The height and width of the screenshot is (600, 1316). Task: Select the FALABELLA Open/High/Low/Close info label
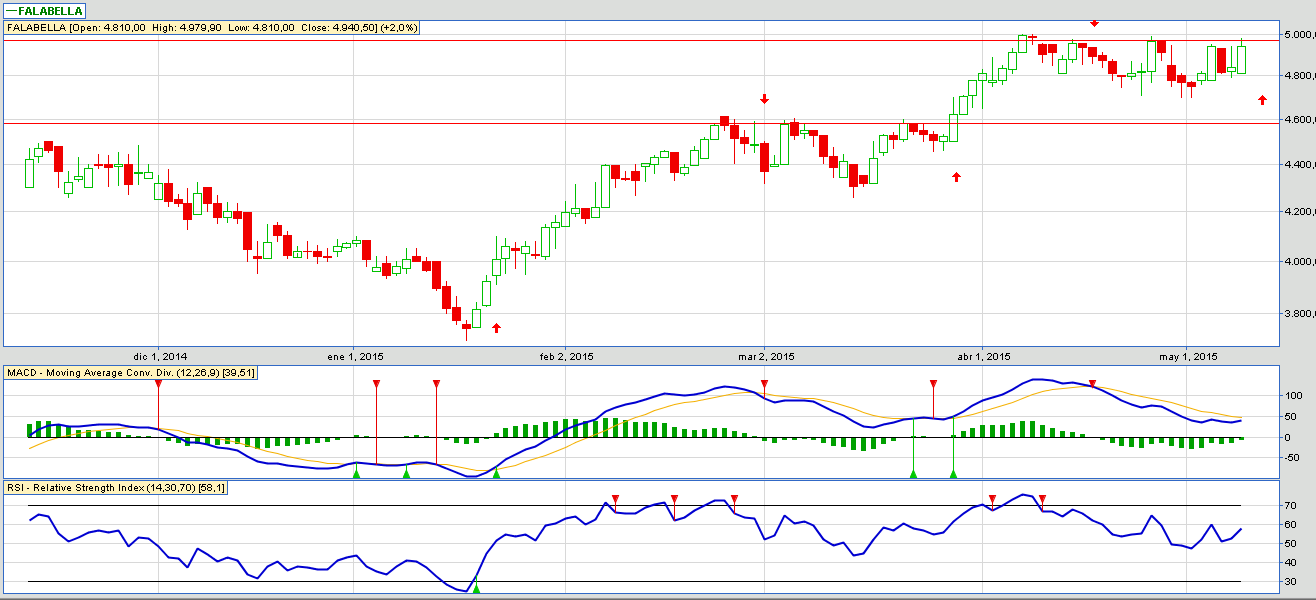point(213,28)
